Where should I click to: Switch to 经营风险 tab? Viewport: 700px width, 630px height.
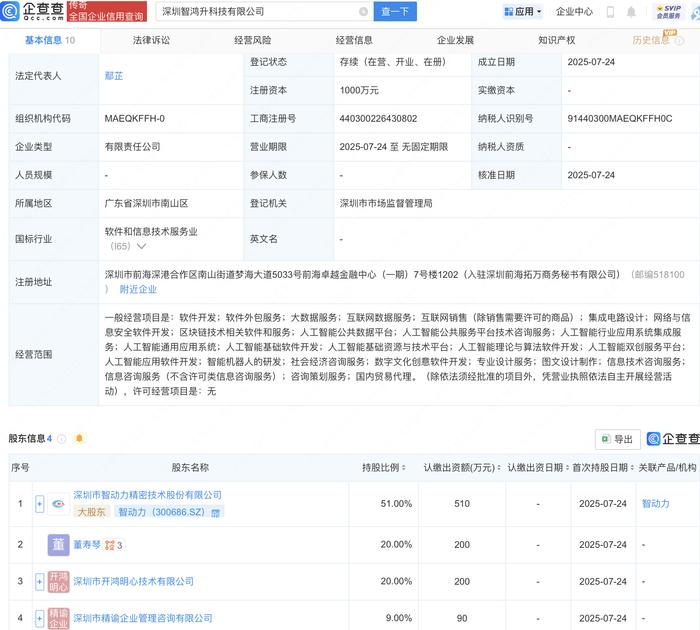click(x=253, y=40)
